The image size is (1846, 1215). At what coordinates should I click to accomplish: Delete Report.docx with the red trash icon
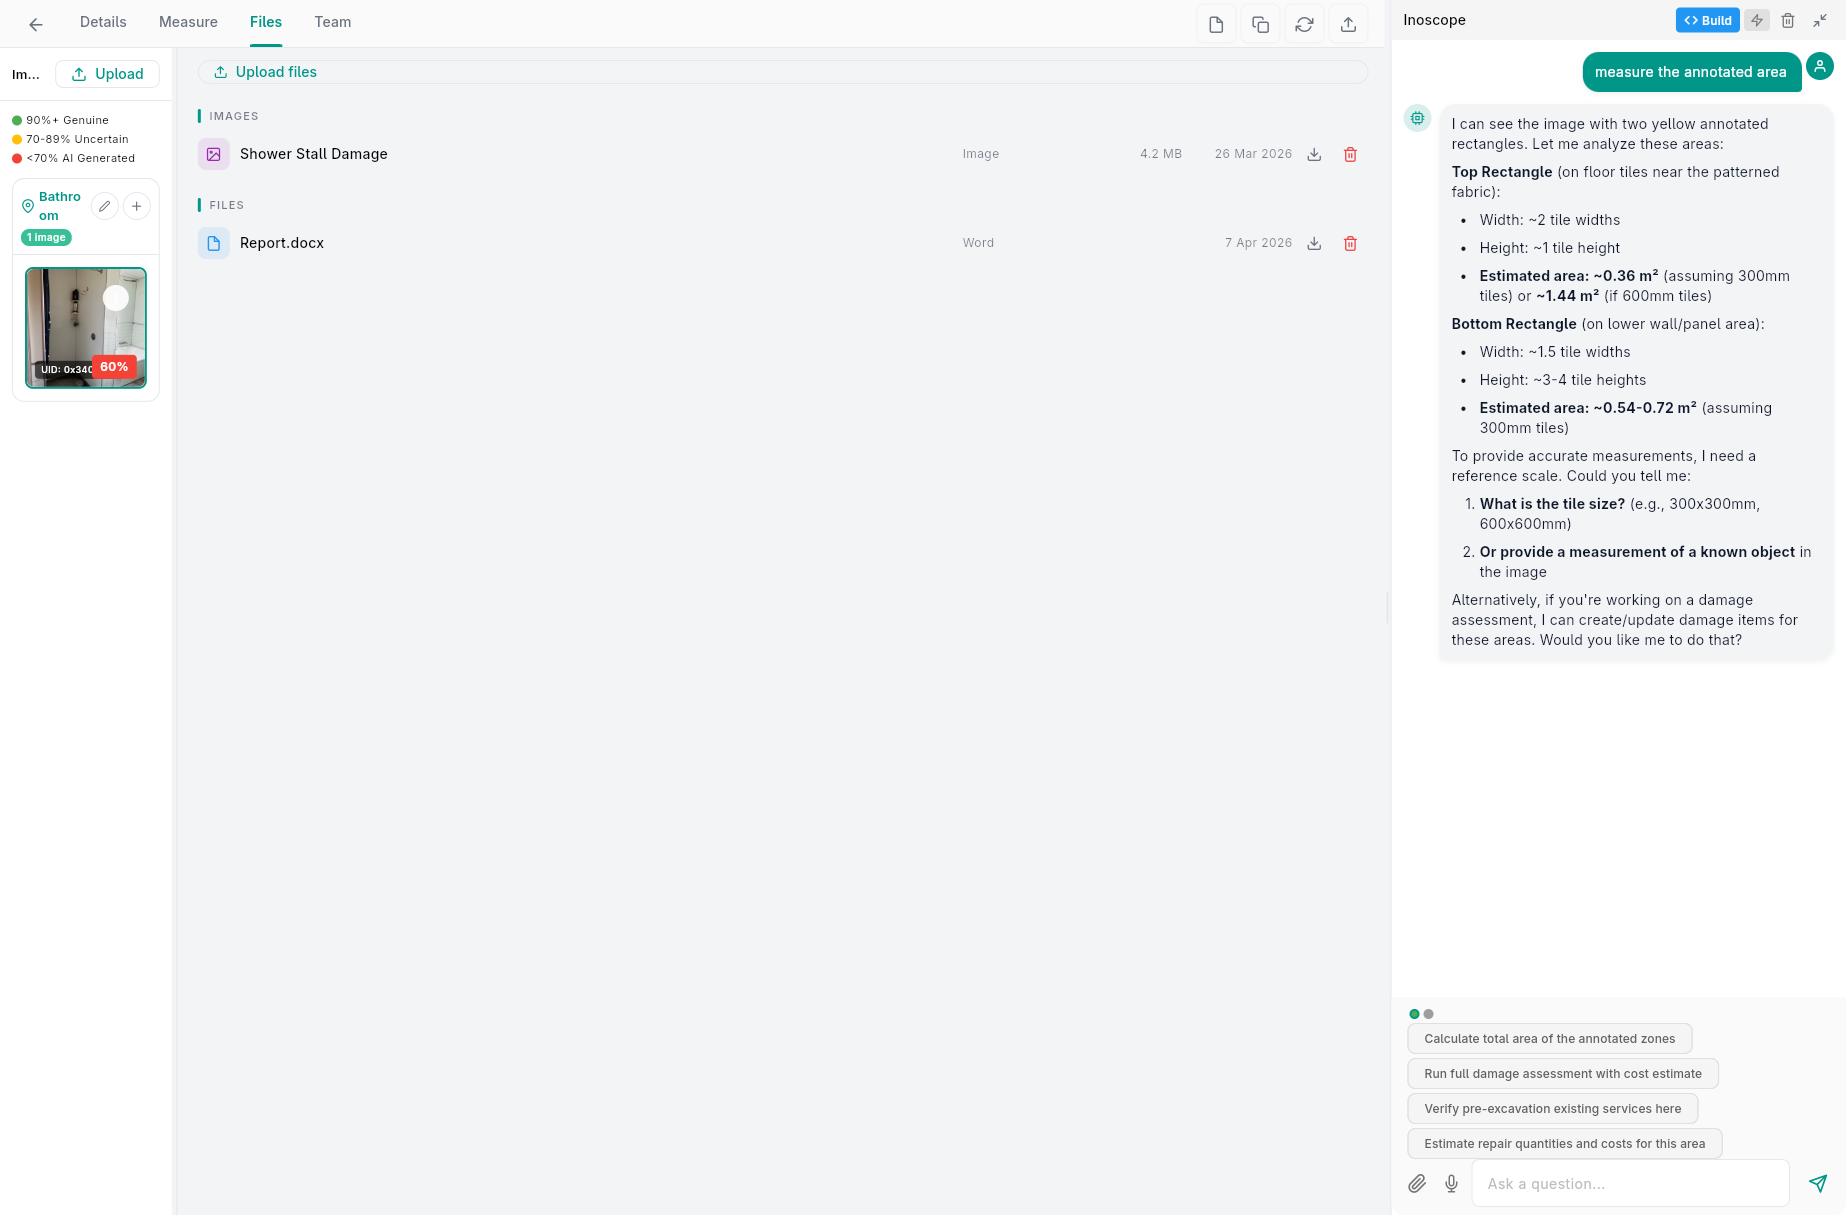point(1350,243)
